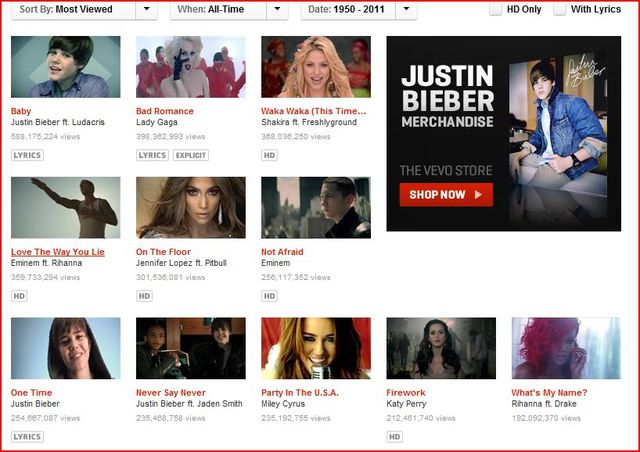Open the Sort By Most Viewed dropdown arrow
The image size is (640, 452).
pos(147,9)
